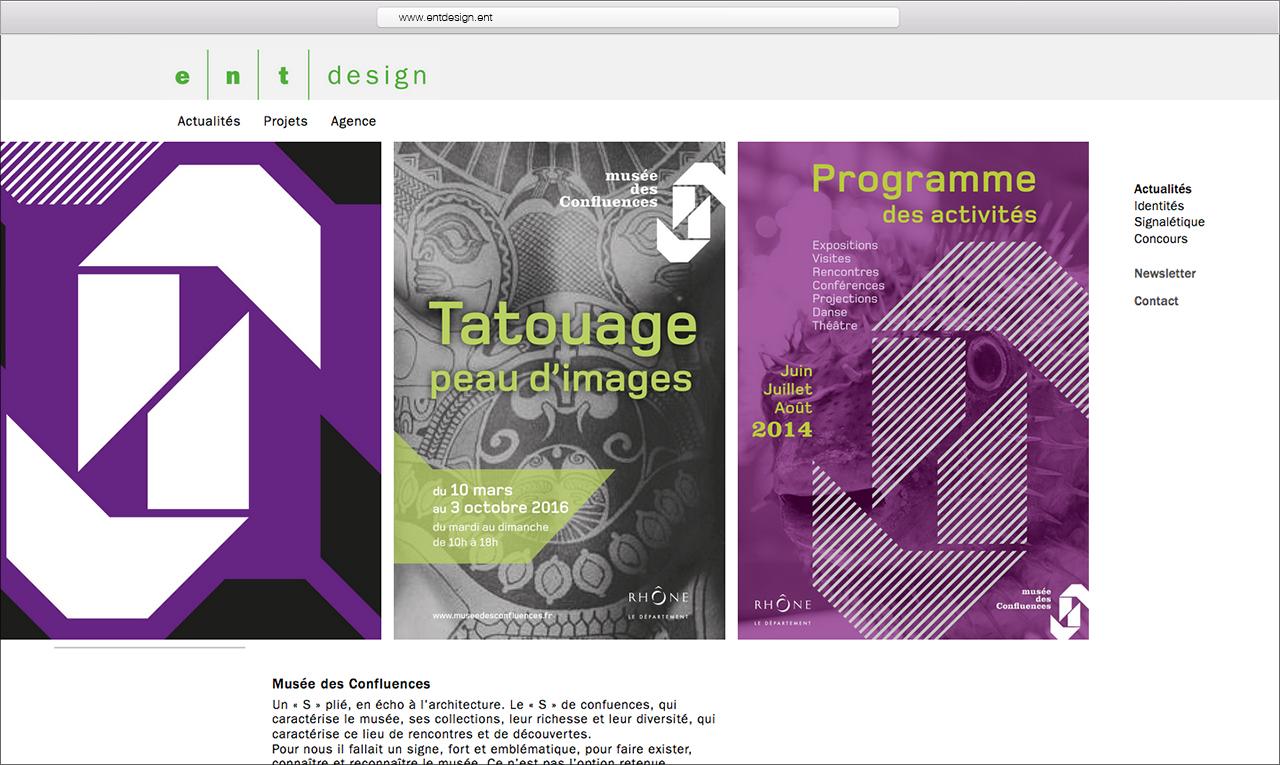Click the Rhône logo on the Tatouage poster

point(658,602)
